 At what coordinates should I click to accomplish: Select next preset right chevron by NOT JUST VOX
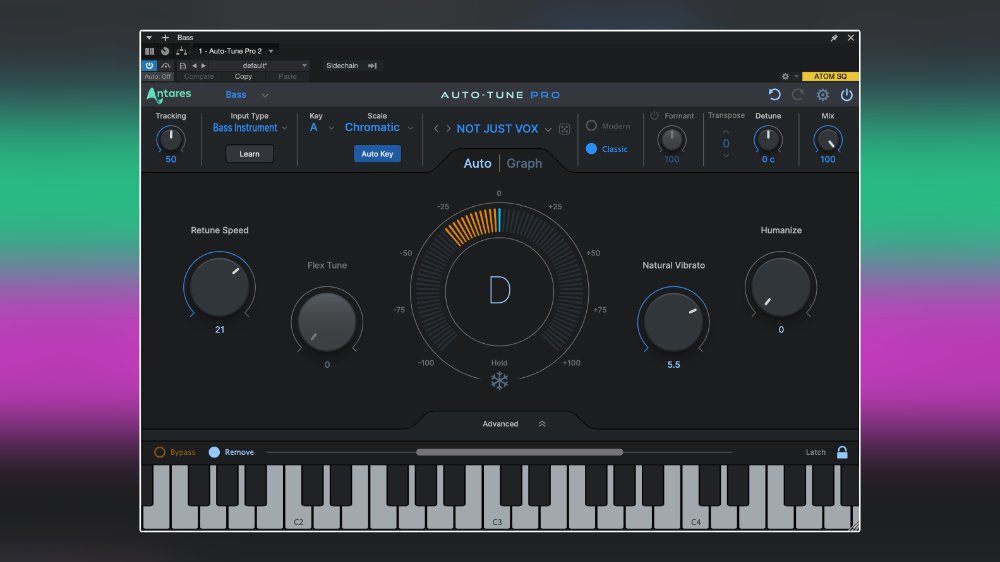click(448, 129)
